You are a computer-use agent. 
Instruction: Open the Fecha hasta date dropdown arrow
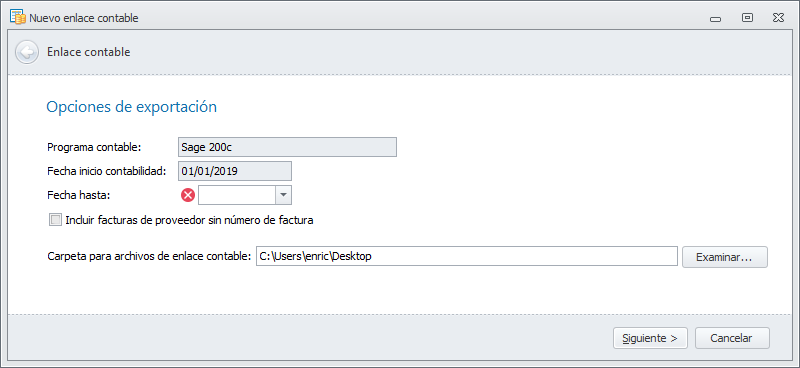(x=284, y=195)
